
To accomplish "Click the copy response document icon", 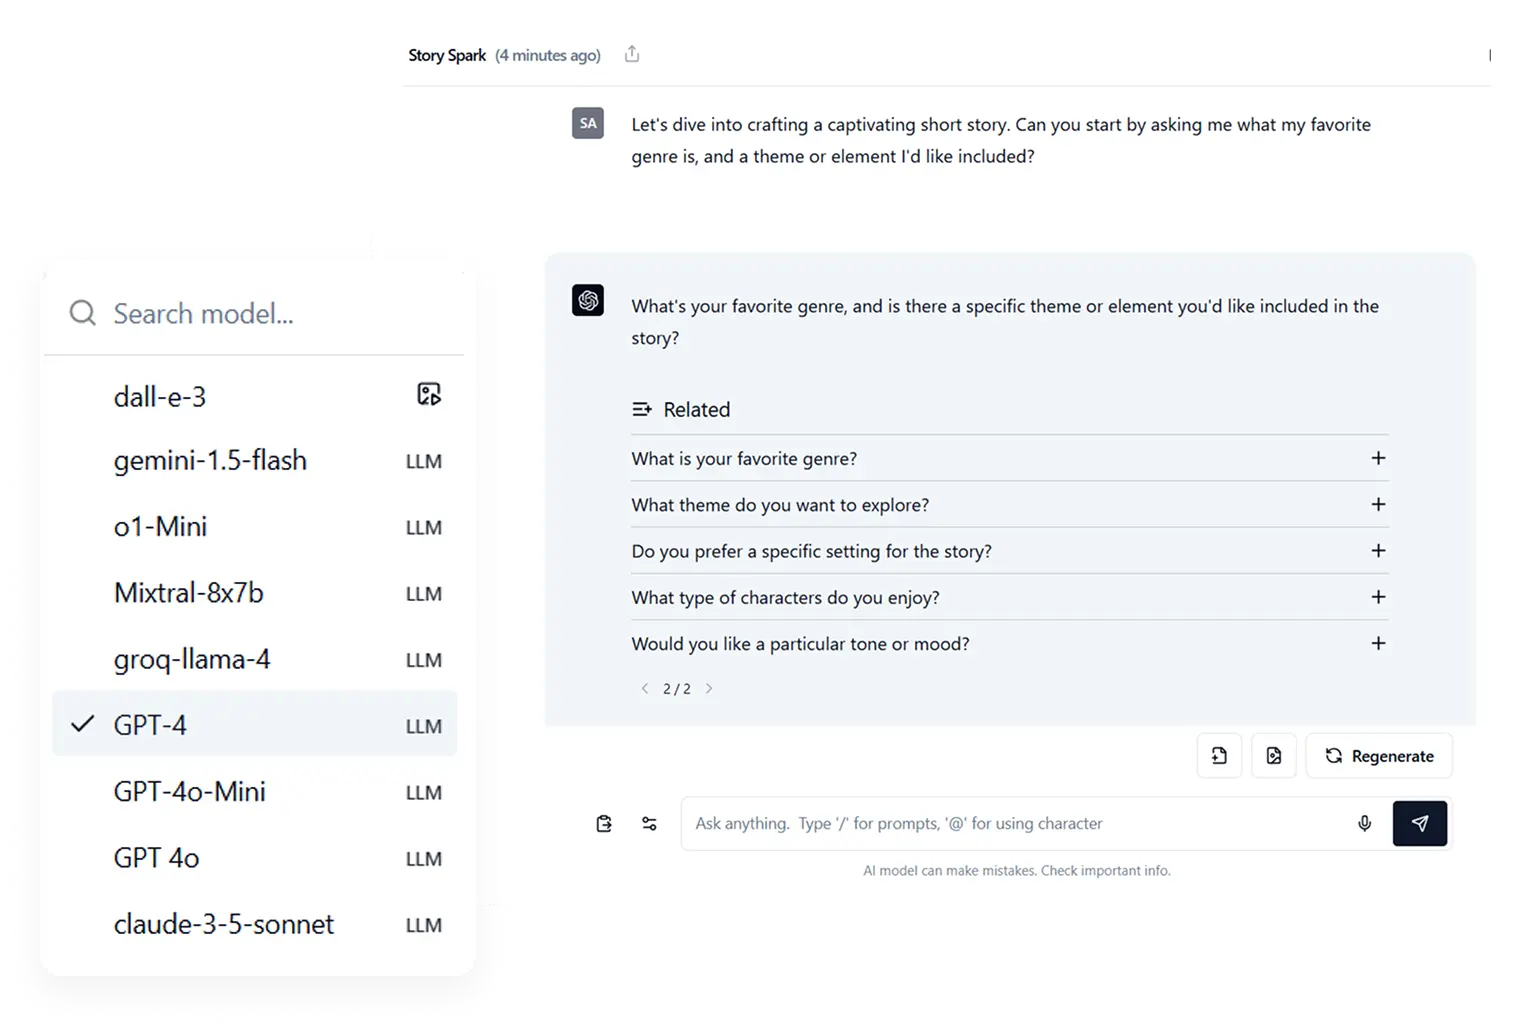I will [1219, 756].
